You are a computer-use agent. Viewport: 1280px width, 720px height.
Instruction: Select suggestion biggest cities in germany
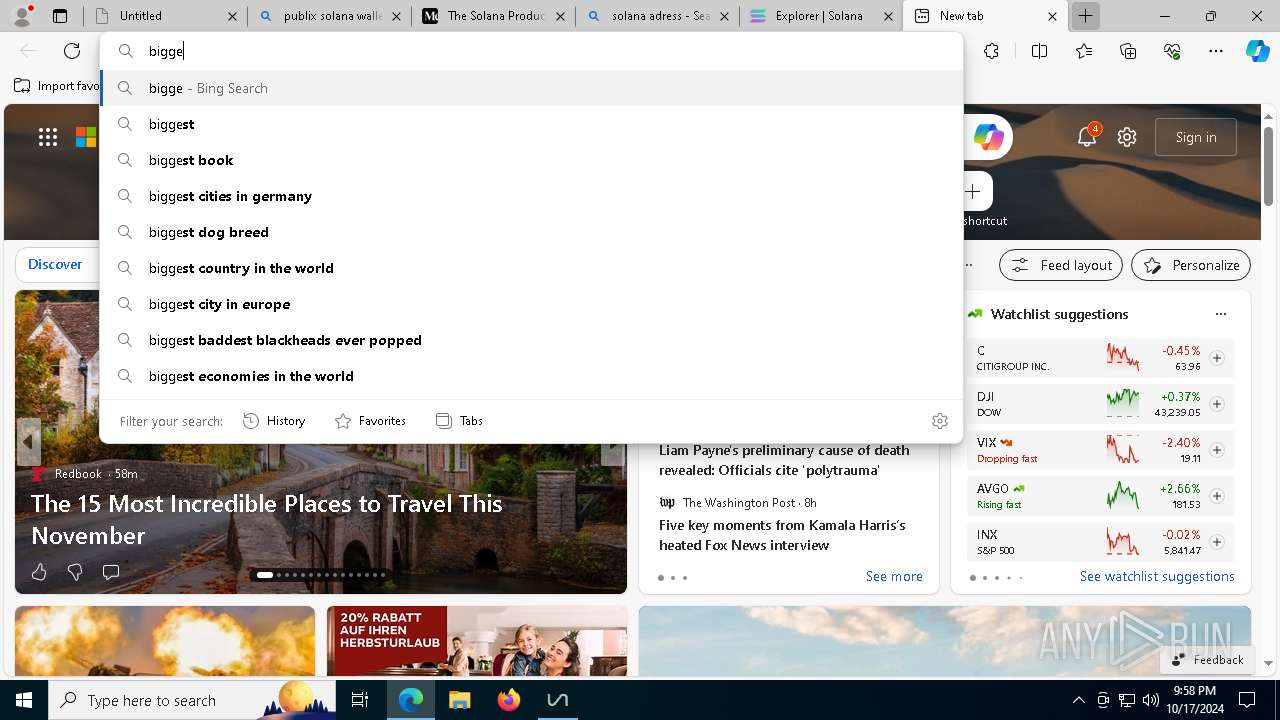tap(531, 196)
